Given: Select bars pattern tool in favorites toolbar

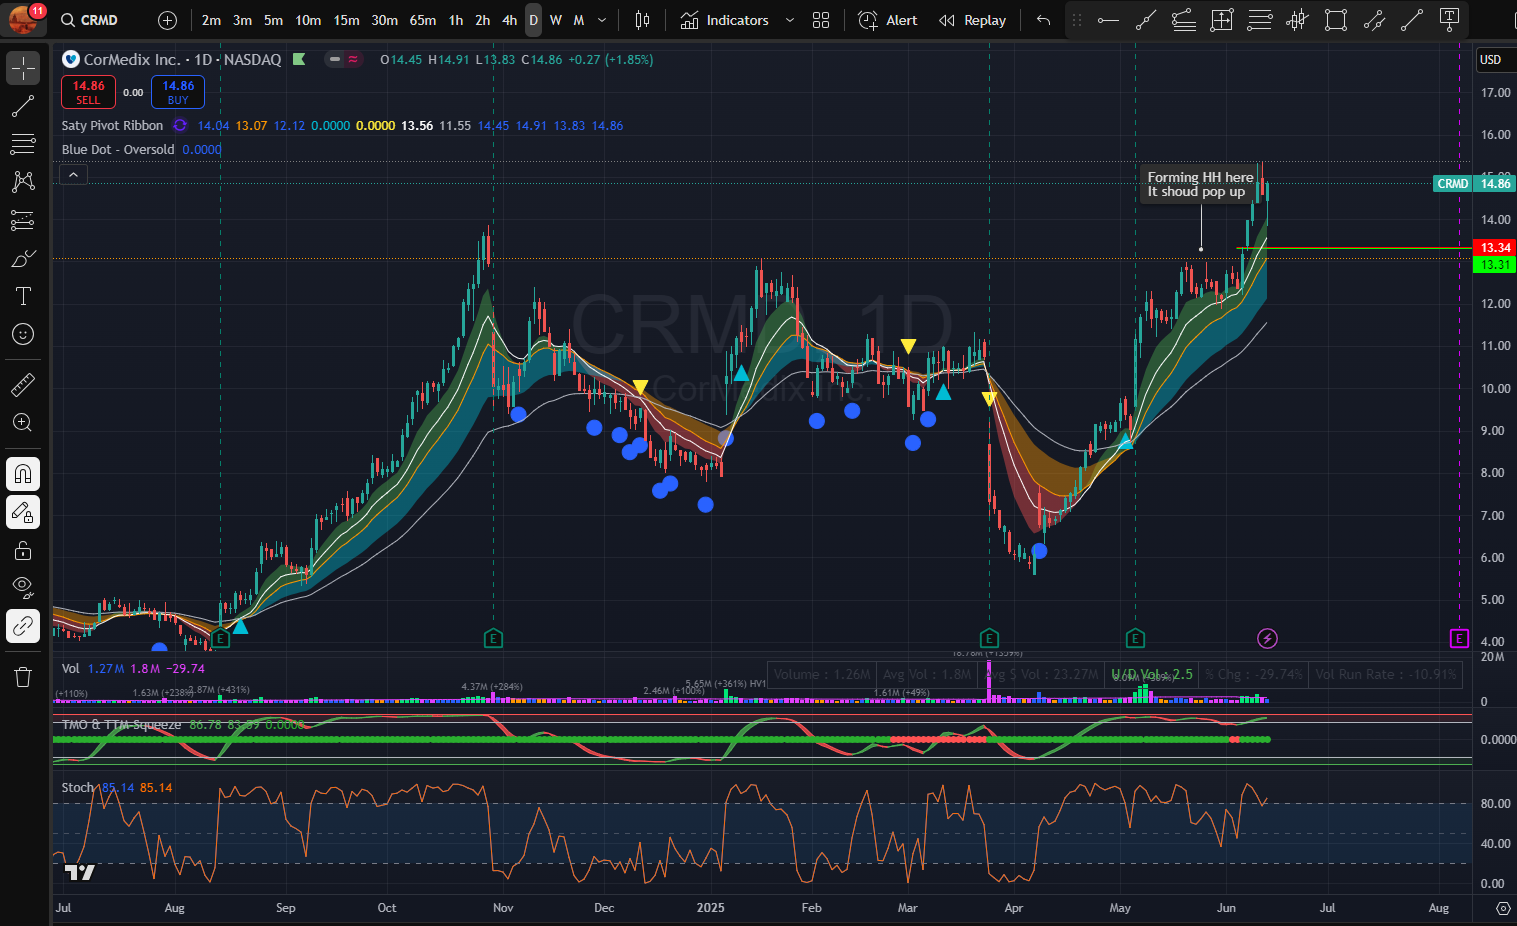Looking at the screenshot, I should tap(1298, 20).
